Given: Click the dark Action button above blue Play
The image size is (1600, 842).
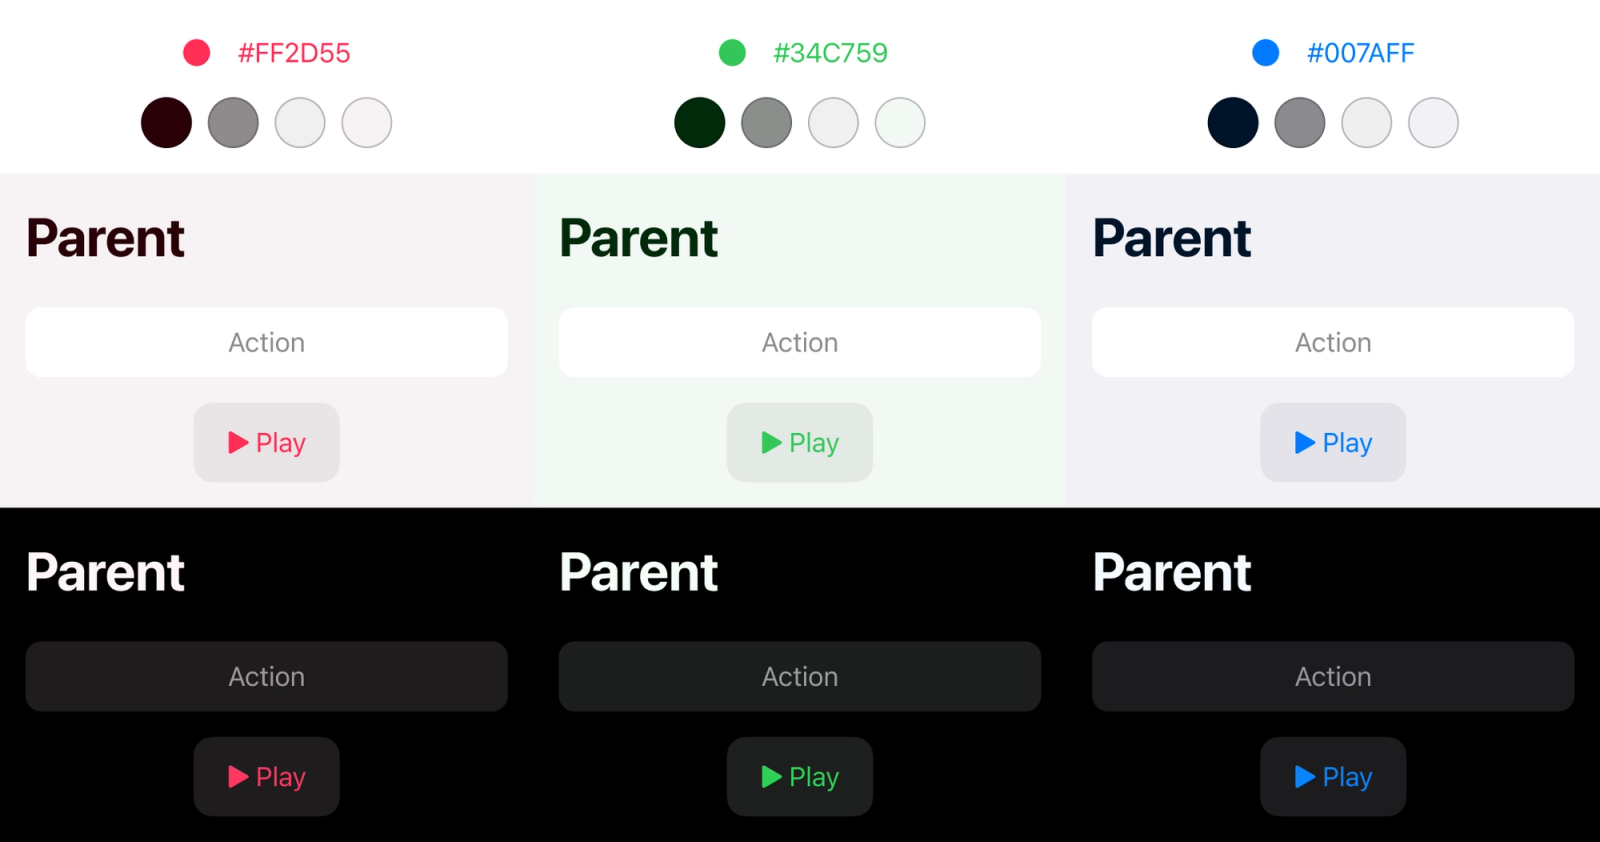Looking at the screenshot, I should [1333, 676].
